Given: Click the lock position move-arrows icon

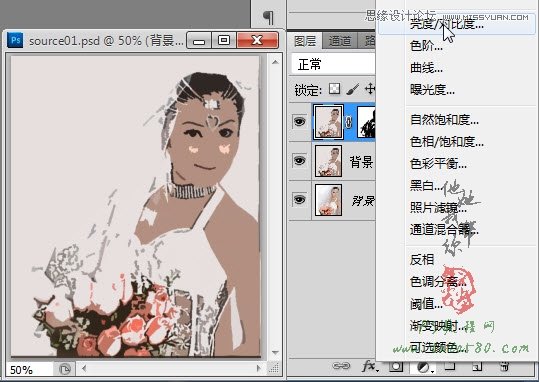Looking at the screenshot, I should [x=370, y=89].
